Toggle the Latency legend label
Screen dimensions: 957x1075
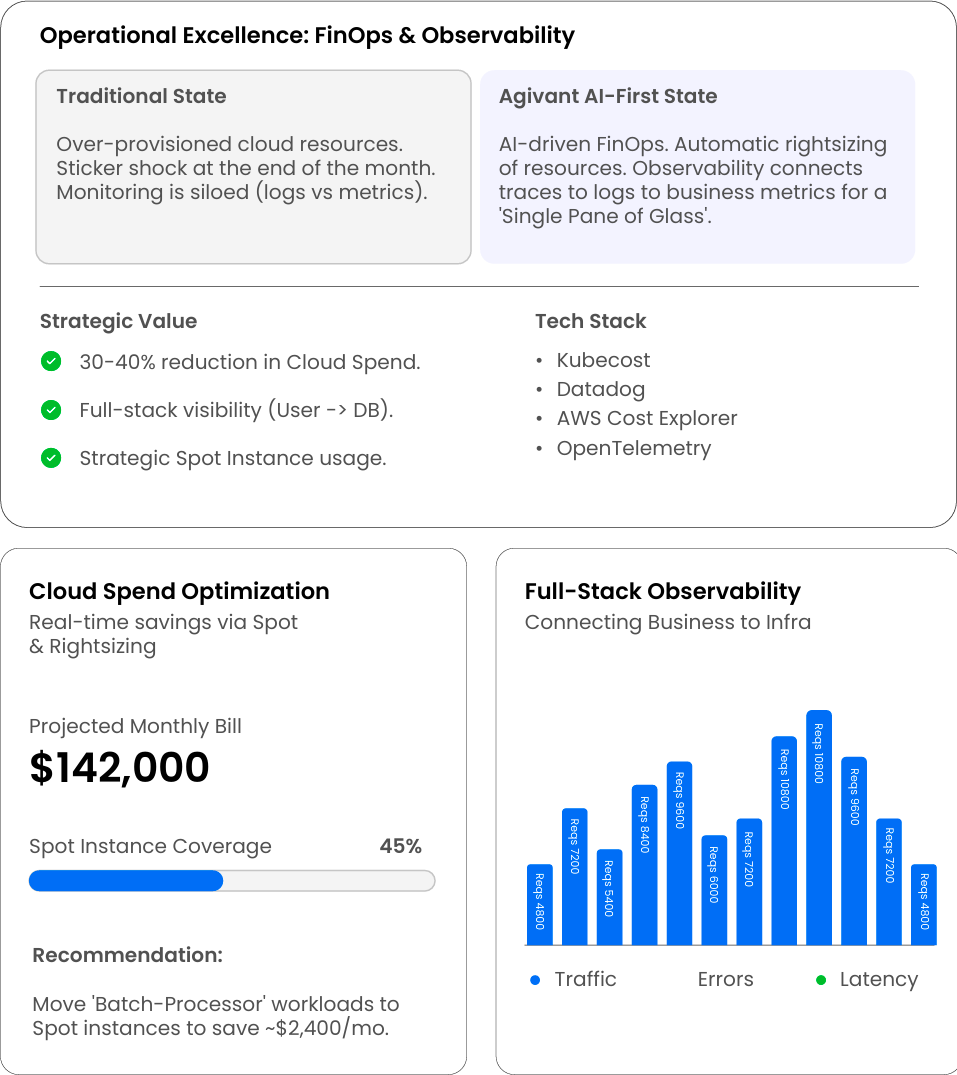click(x=878, y=980)
